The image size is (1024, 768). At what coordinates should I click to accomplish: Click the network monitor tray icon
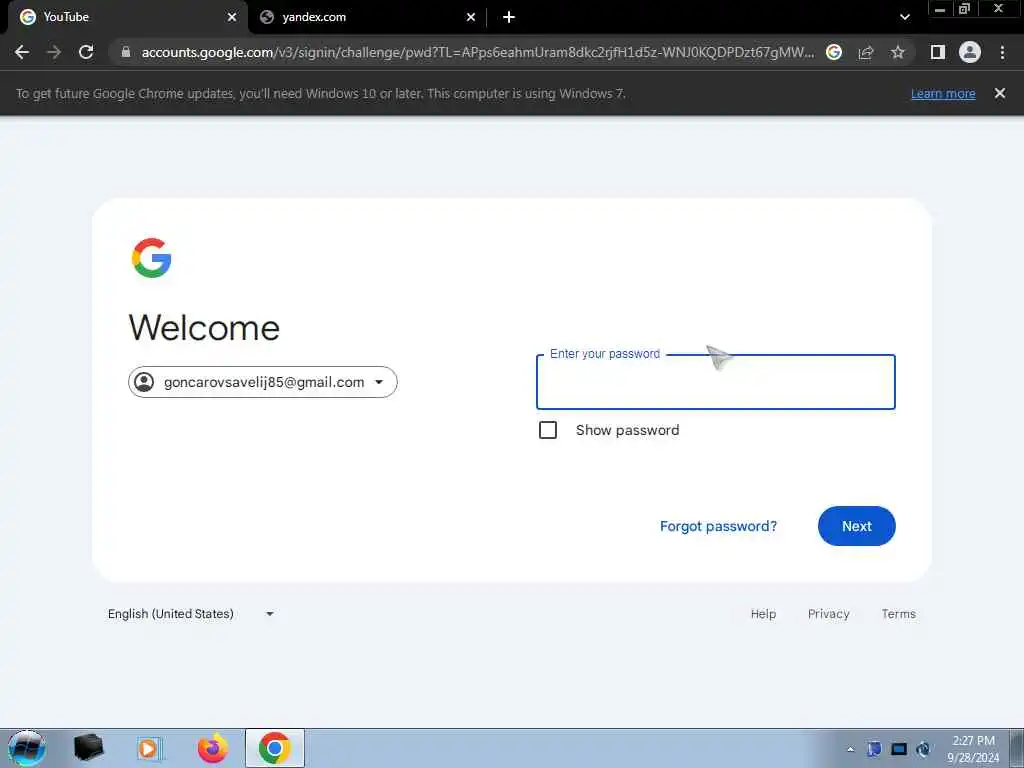tap(899, 749)
